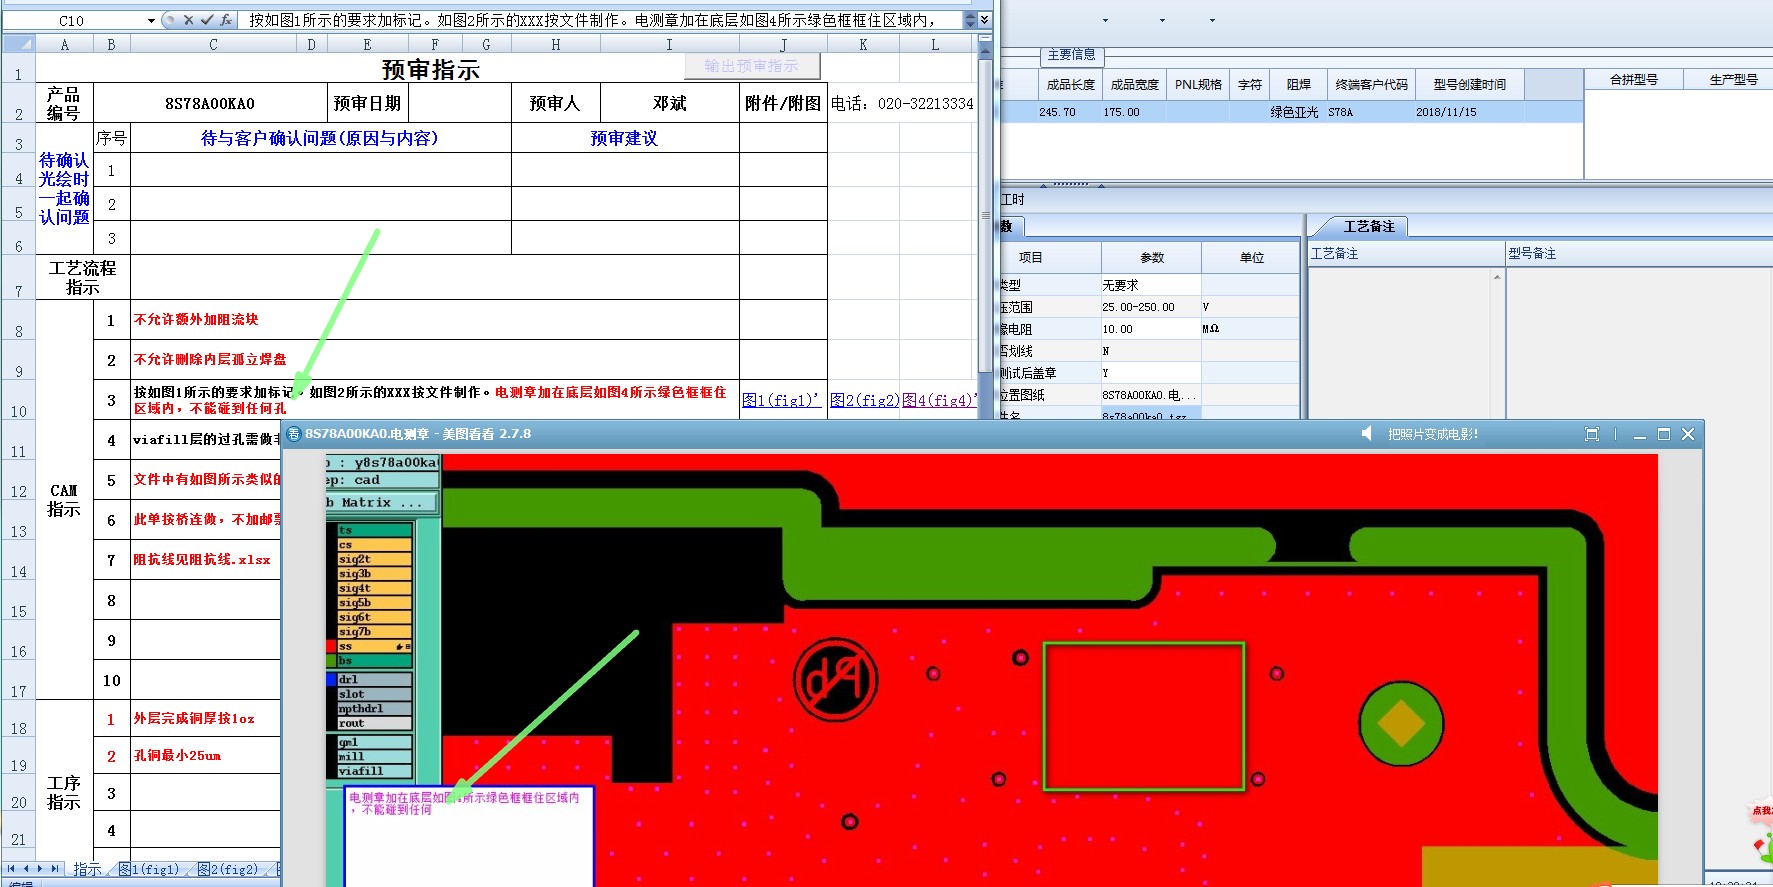Select column header J

(x=783, y=44)
